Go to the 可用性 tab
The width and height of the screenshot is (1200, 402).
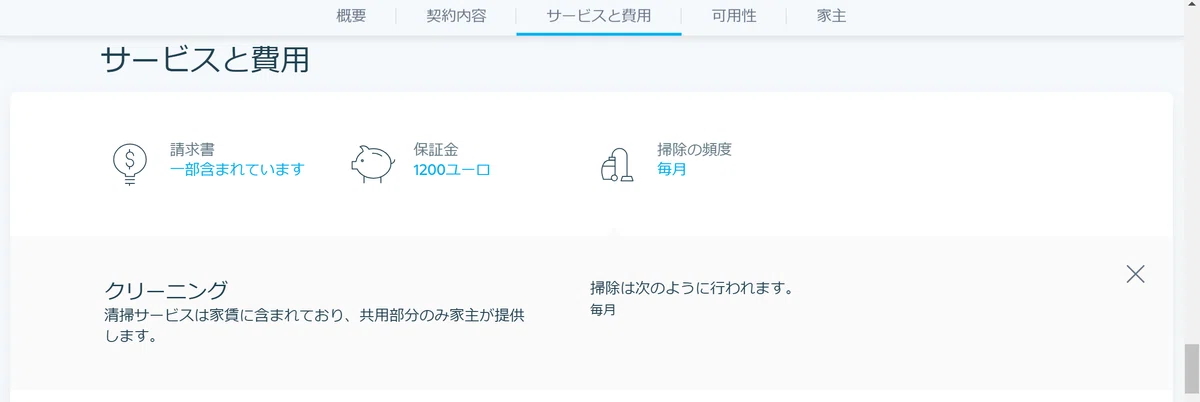(x=734, y=16)
